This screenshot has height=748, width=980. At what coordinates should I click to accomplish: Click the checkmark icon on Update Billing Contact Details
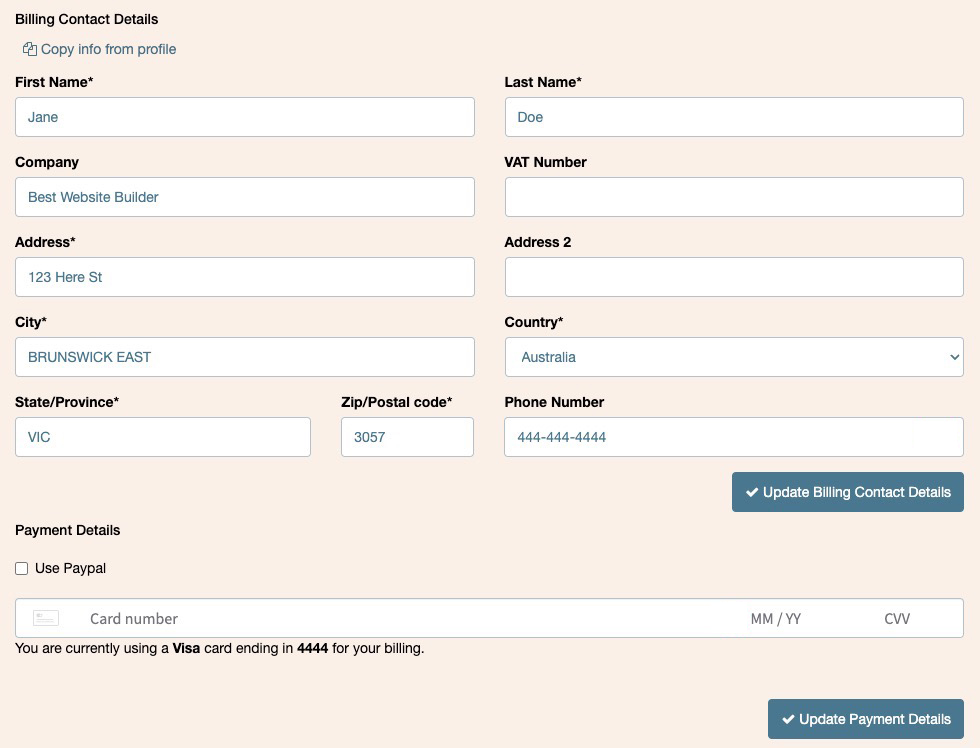(752, 492)
